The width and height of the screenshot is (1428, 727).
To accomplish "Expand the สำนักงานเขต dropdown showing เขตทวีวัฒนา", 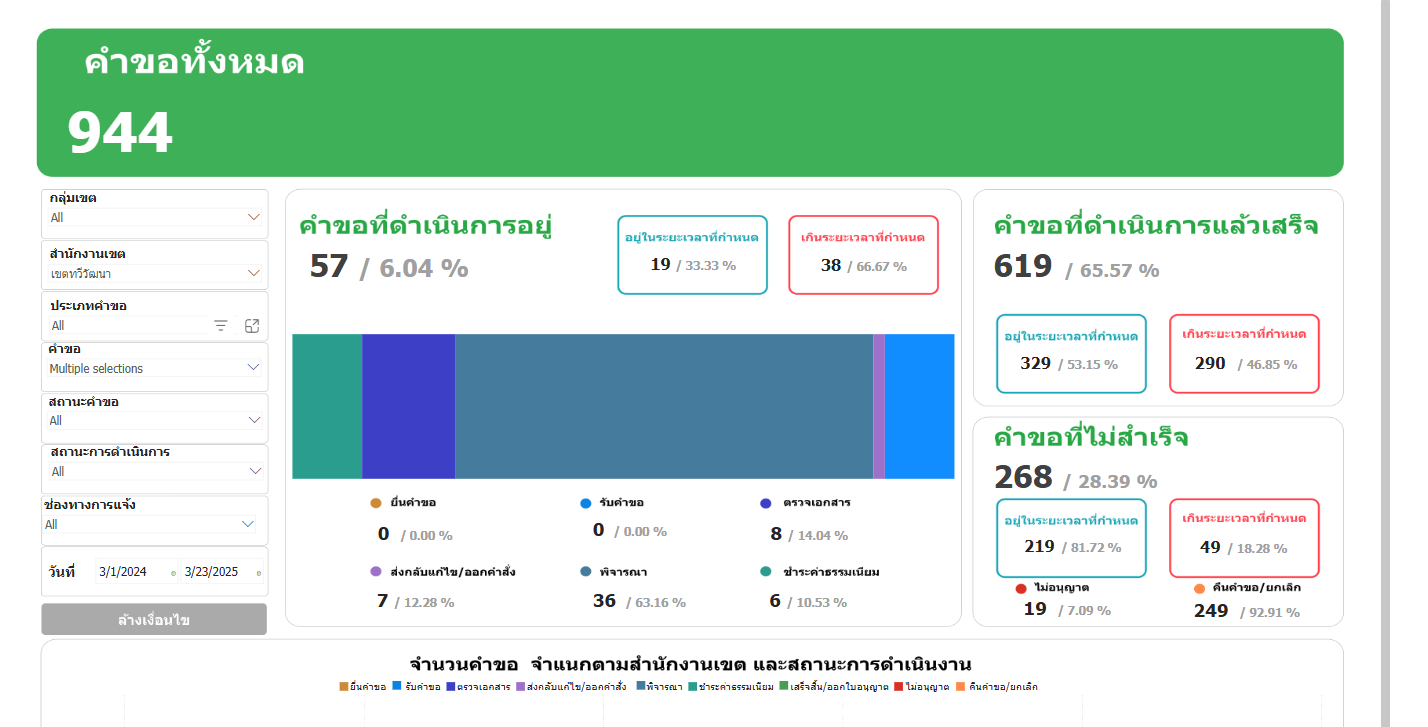I will click(253, 273).
